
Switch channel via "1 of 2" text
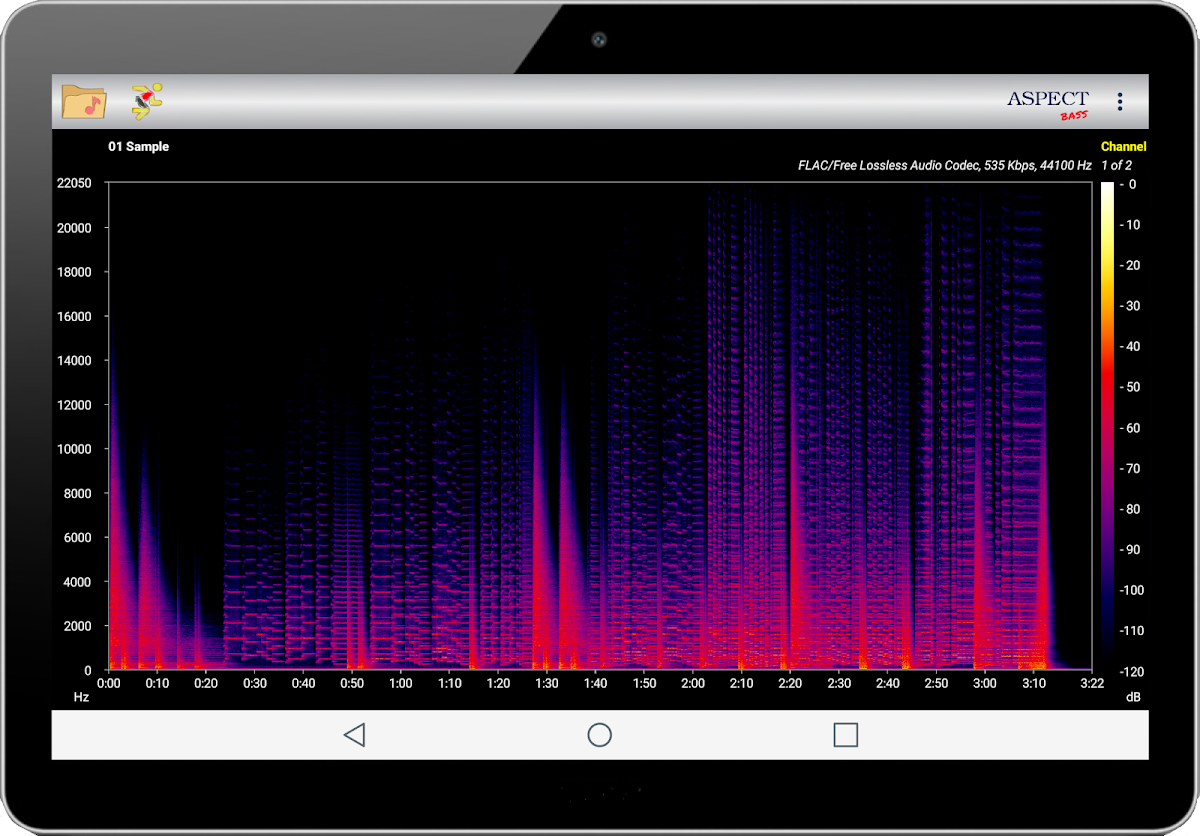[x=1116, y=165]
